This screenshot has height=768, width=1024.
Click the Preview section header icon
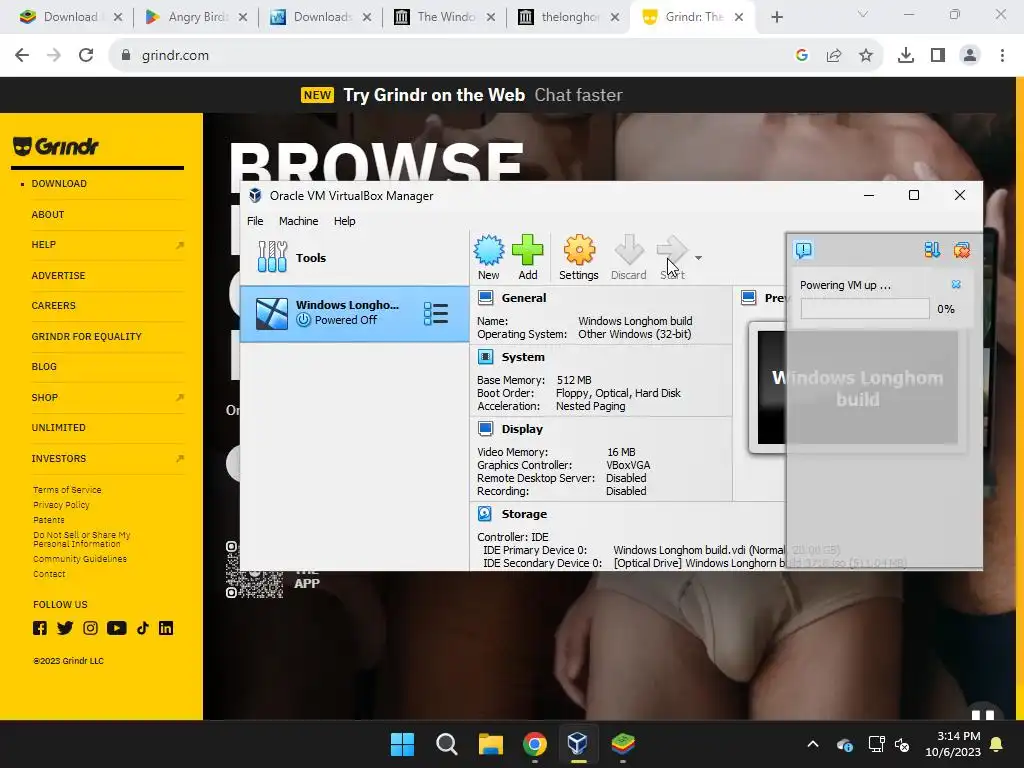pyautogui.click(x=748, y=298)
